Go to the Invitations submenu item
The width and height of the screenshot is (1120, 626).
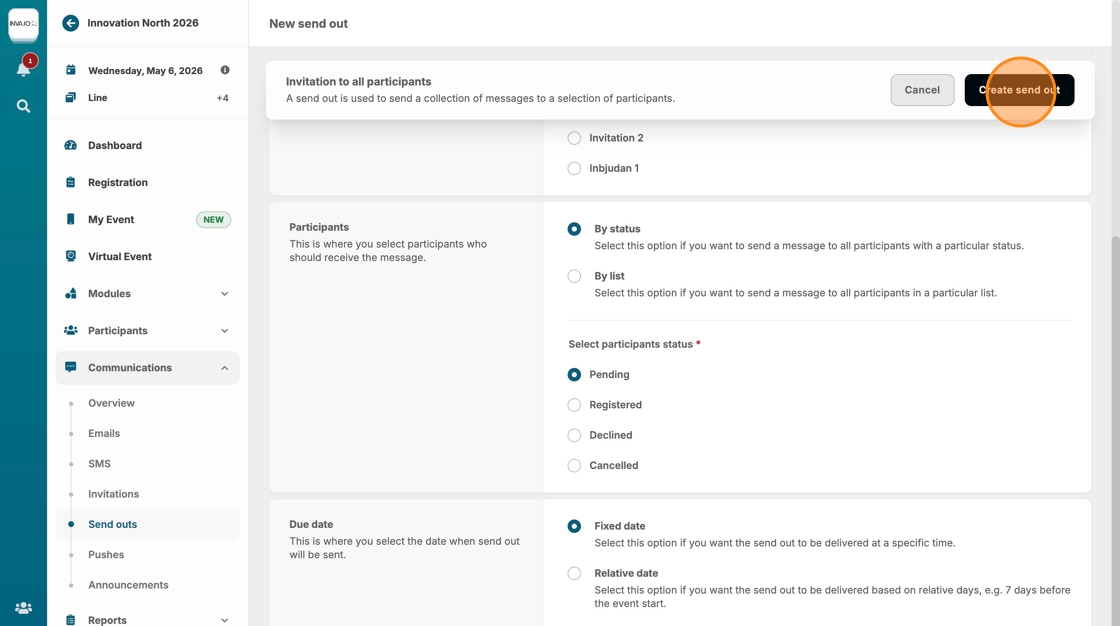pyautogui.click(x=113, y=494)
